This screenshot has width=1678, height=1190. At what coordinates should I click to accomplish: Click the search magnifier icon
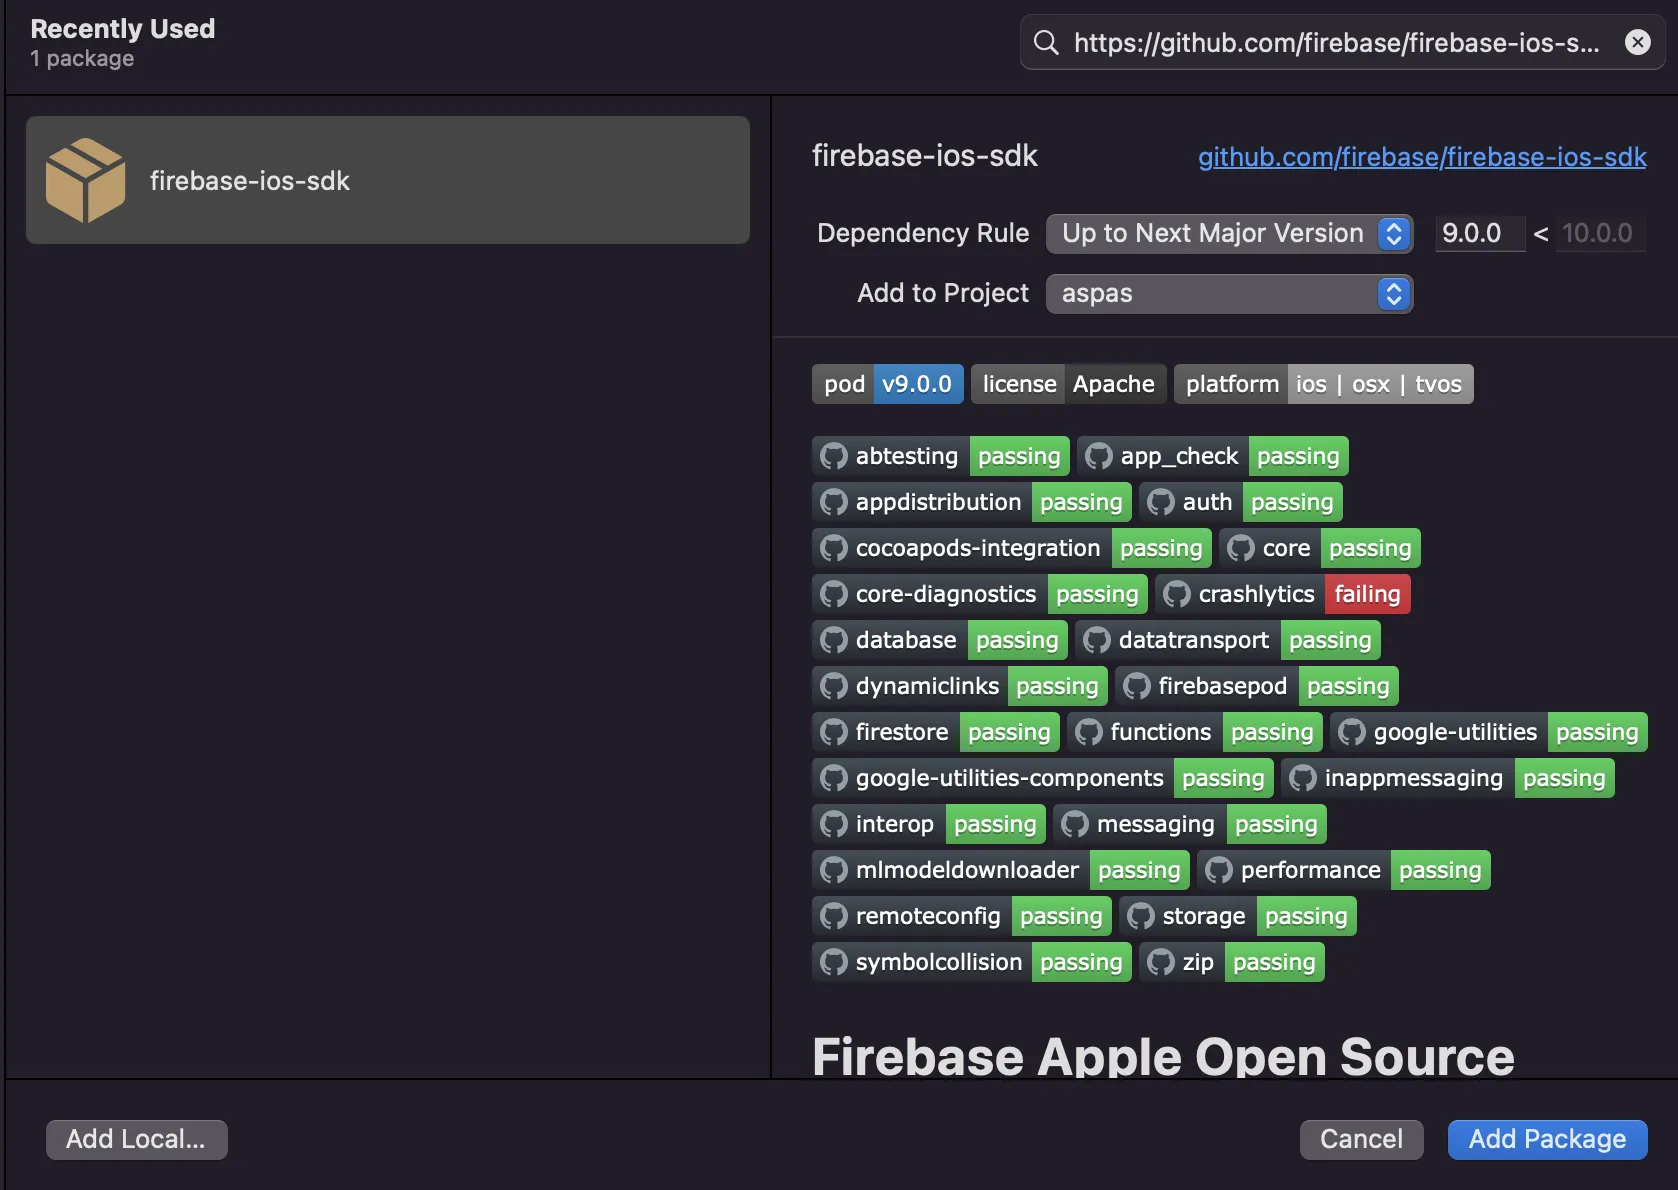[1046, 42]
